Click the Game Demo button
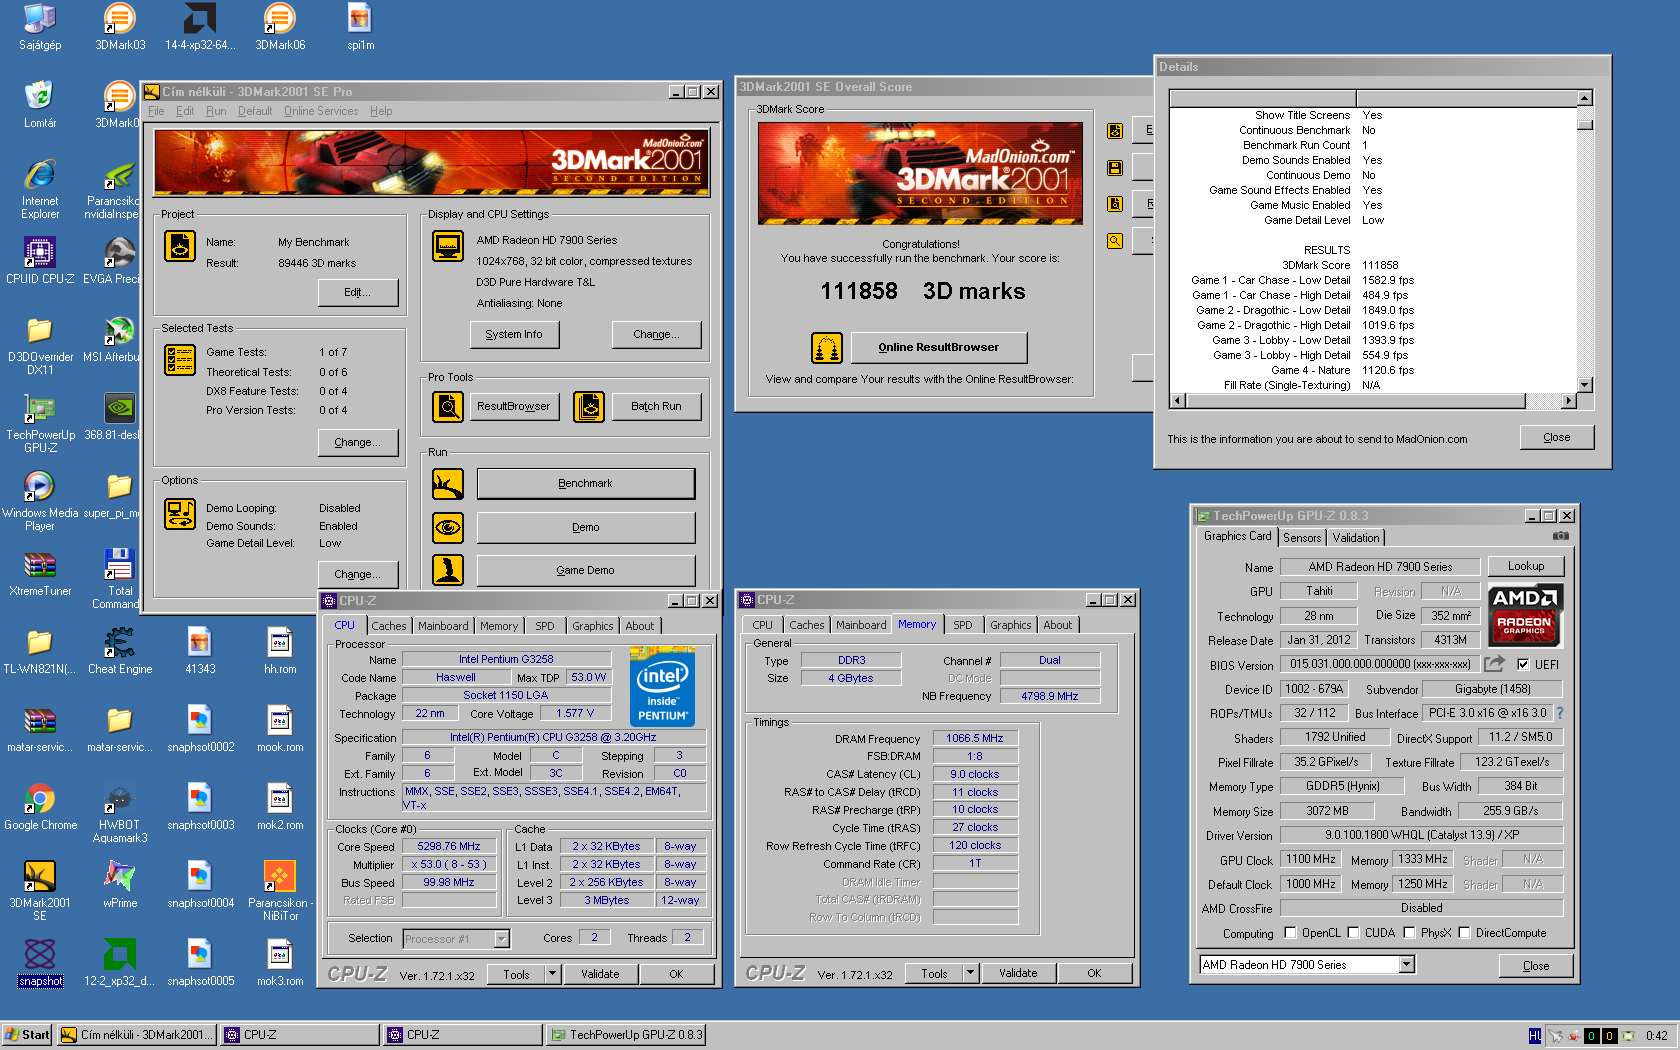The width and height of the screenshot is (1680, 1050). pyautogui.click(x=586, y=571)
